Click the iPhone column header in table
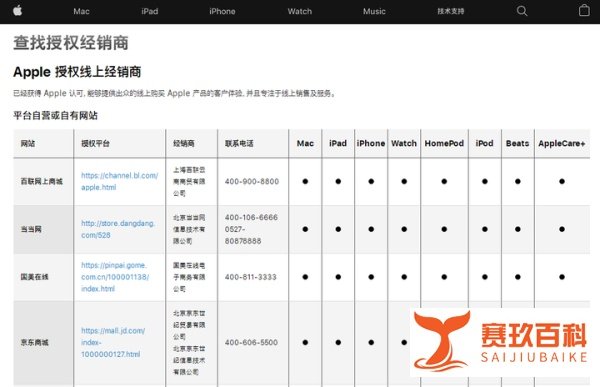This screenshot has width=600, height=387. (x=371, y=143)
